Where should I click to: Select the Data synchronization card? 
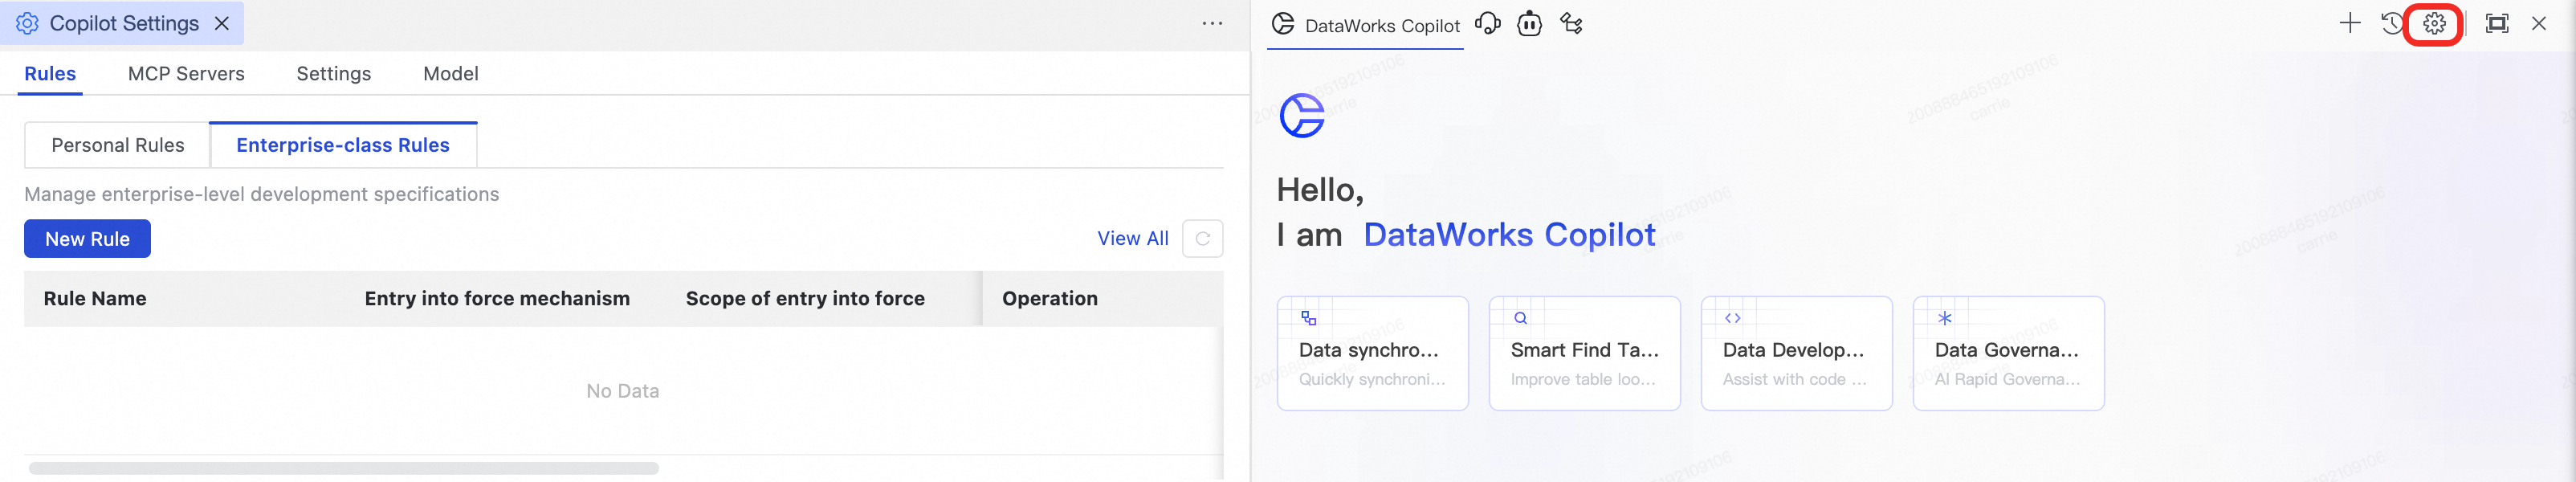pos(1372,353)
